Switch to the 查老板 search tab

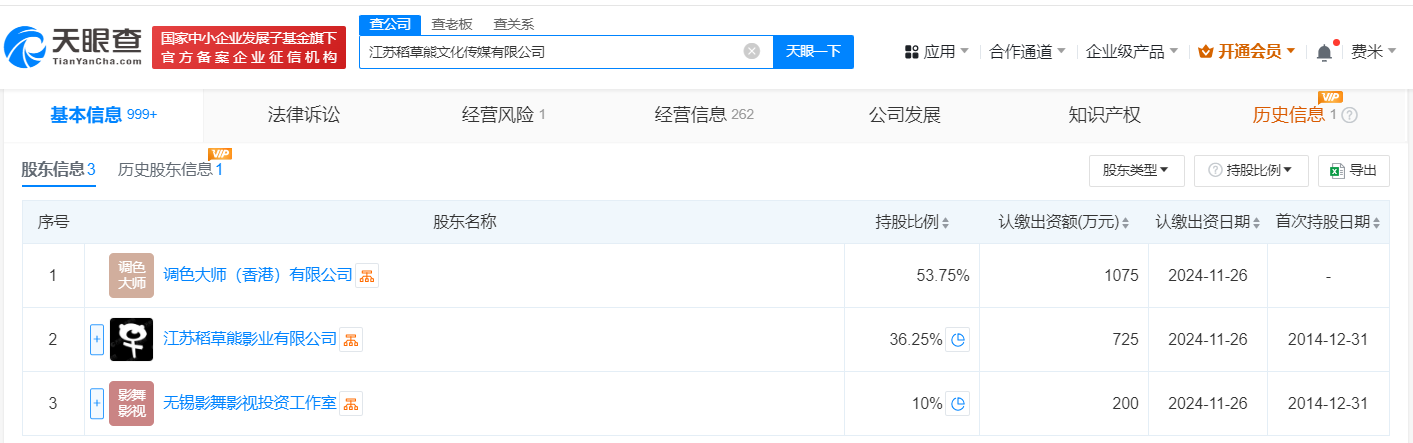(x=452, y=24)
